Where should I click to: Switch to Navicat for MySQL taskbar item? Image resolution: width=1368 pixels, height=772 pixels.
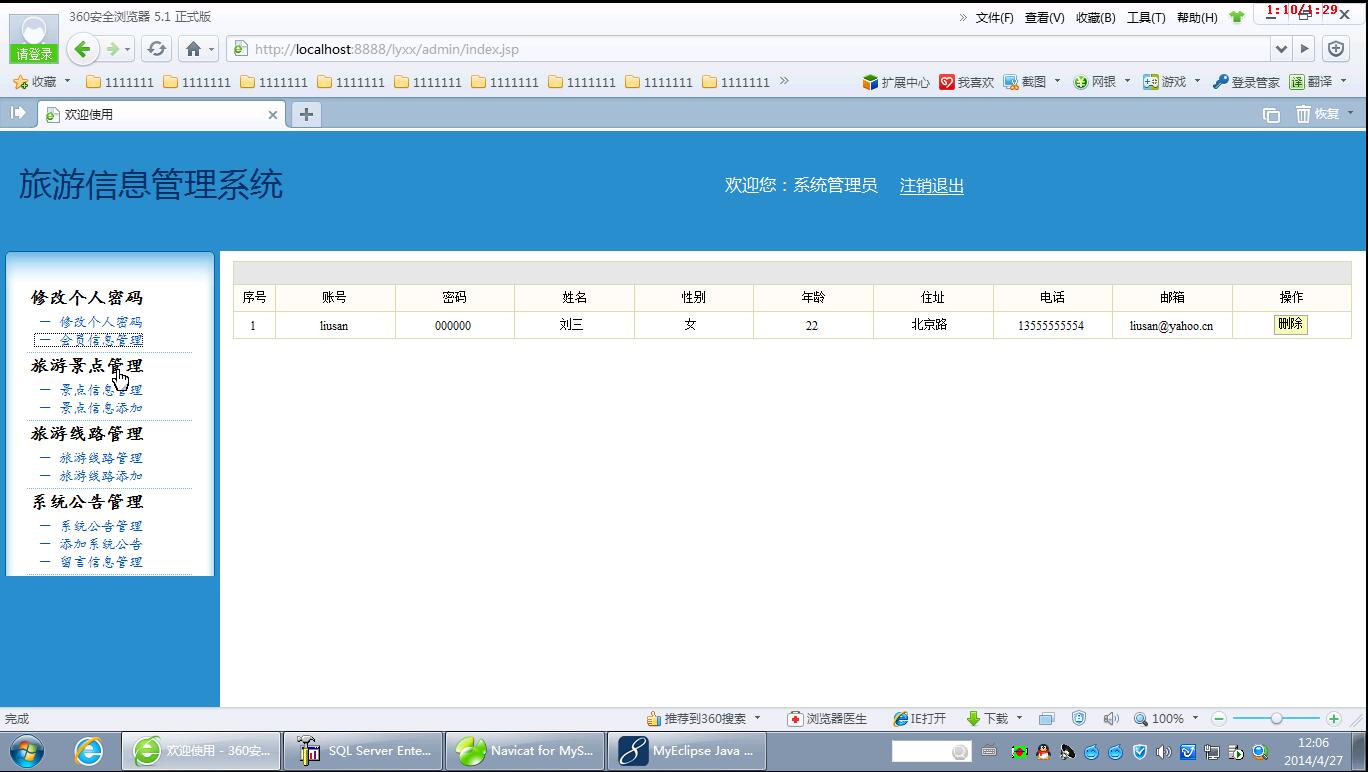(524, 750)
